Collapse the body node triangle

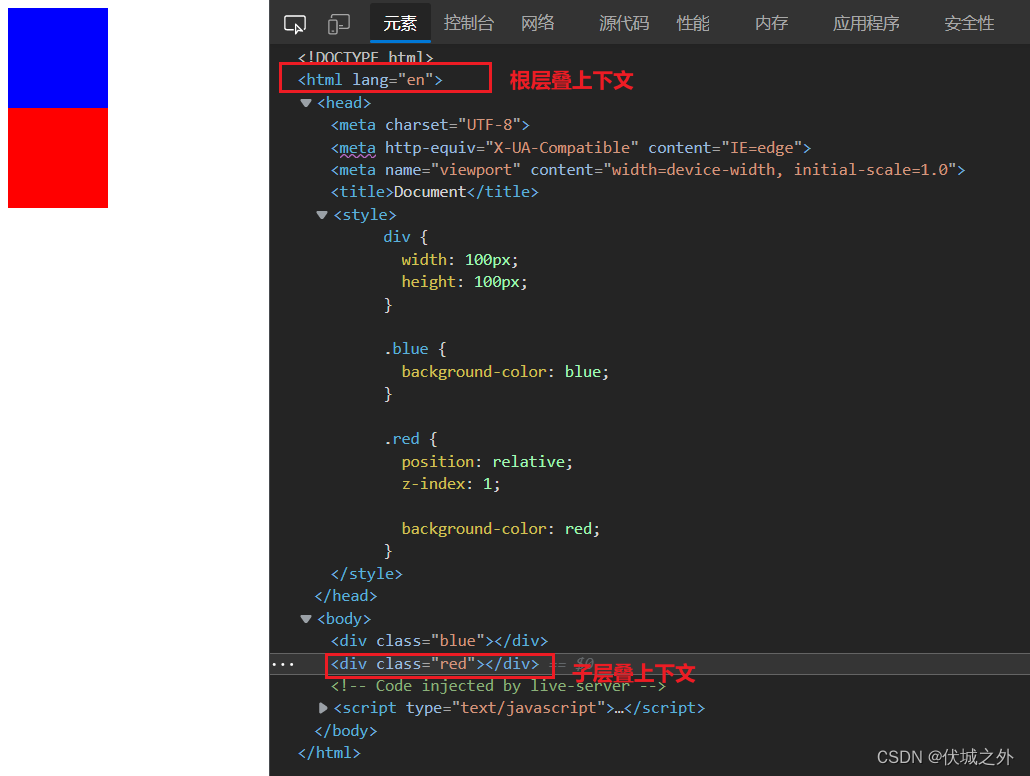[x=305, y=619]
